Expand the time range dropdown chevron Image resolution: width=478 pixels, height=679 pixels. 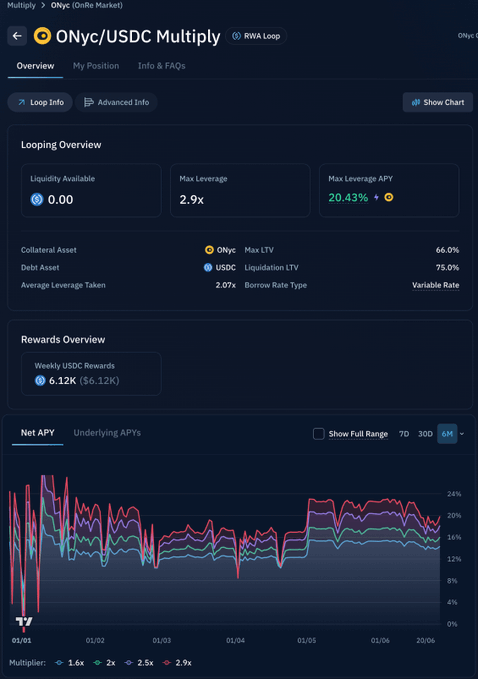click(462, 434)
